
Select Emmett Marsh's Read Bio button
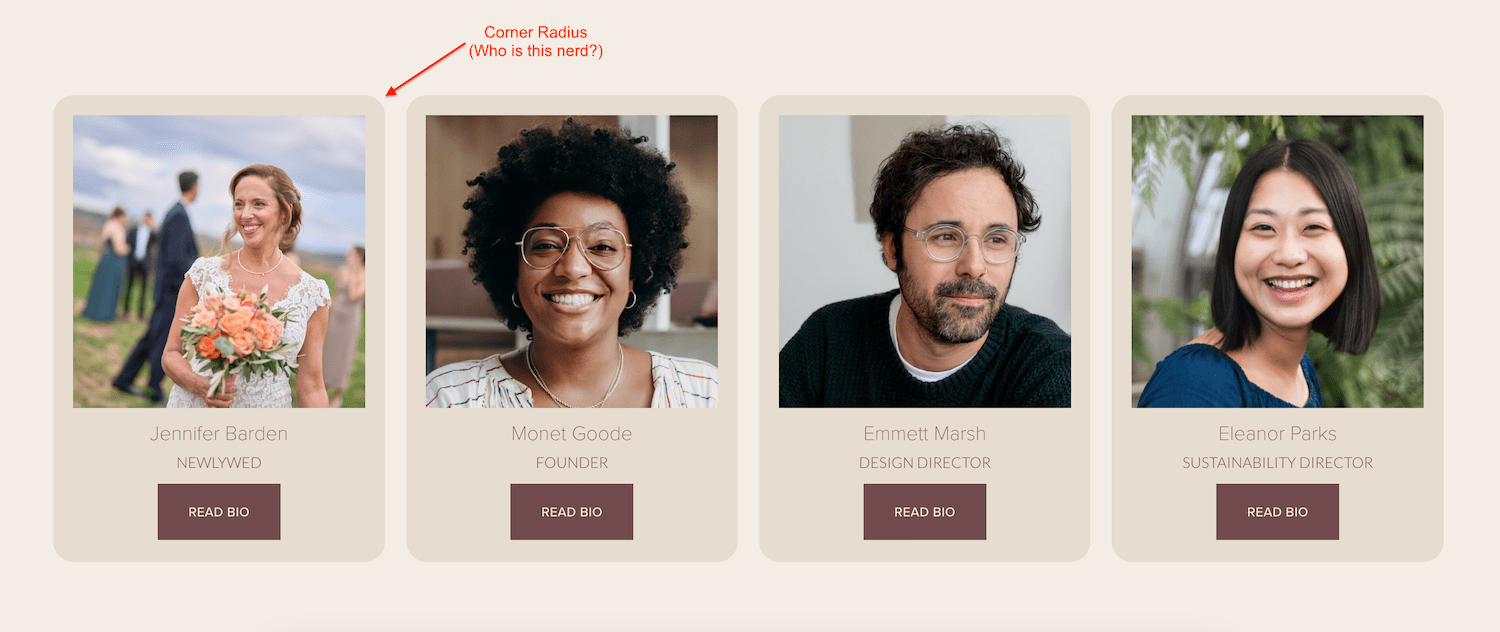pos(925,512)
